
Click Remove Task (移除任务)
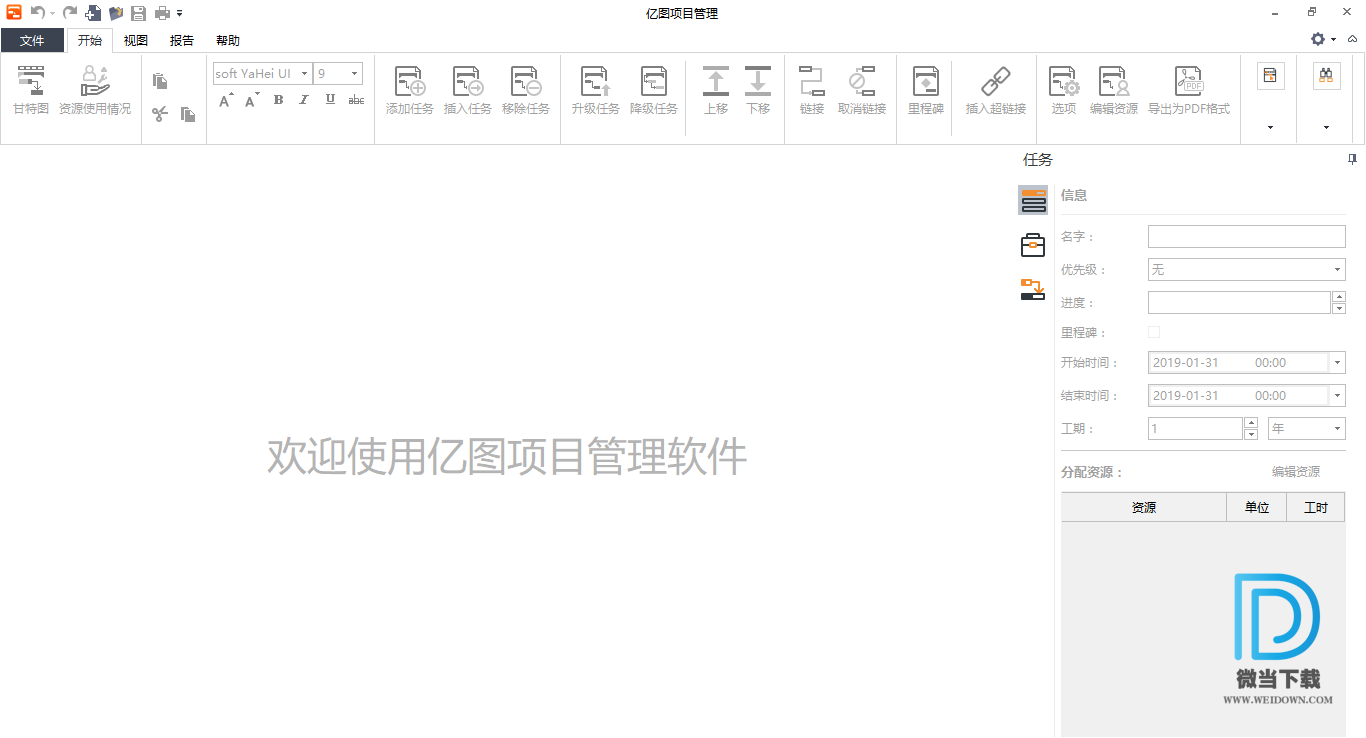pos(526,90)
